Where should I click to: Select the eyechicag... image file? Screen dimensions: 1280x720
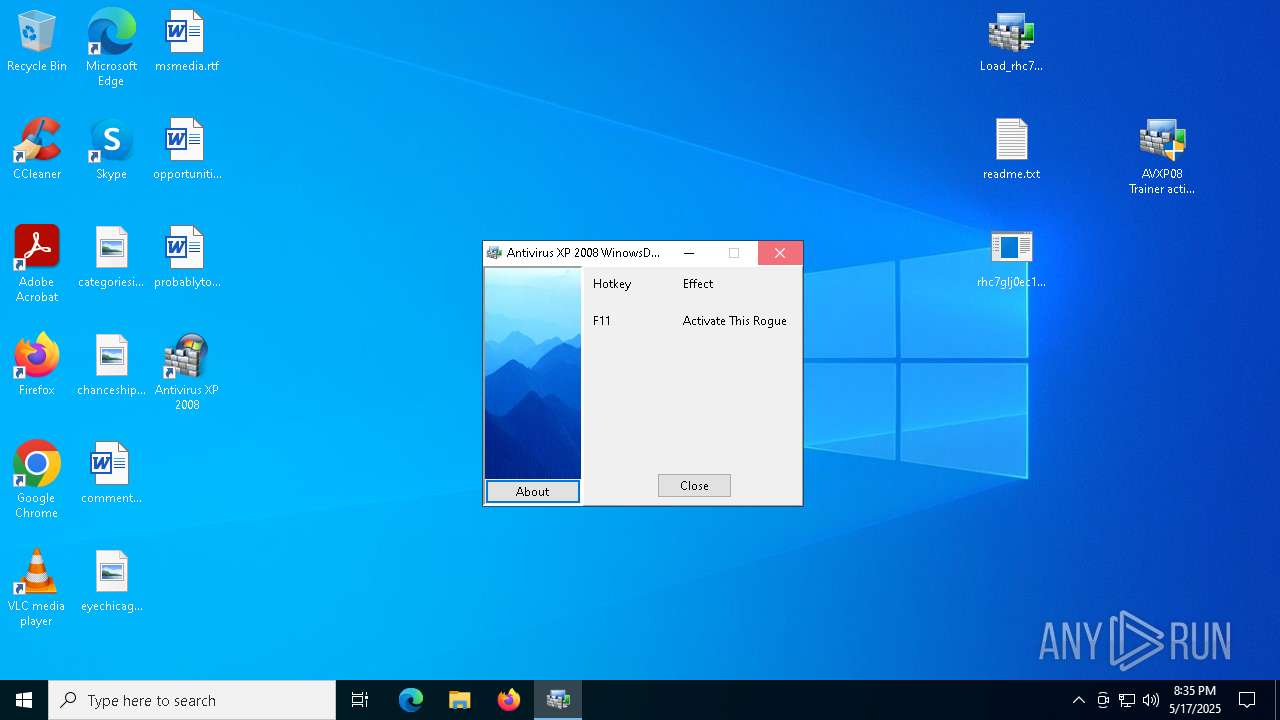point(111,582)
